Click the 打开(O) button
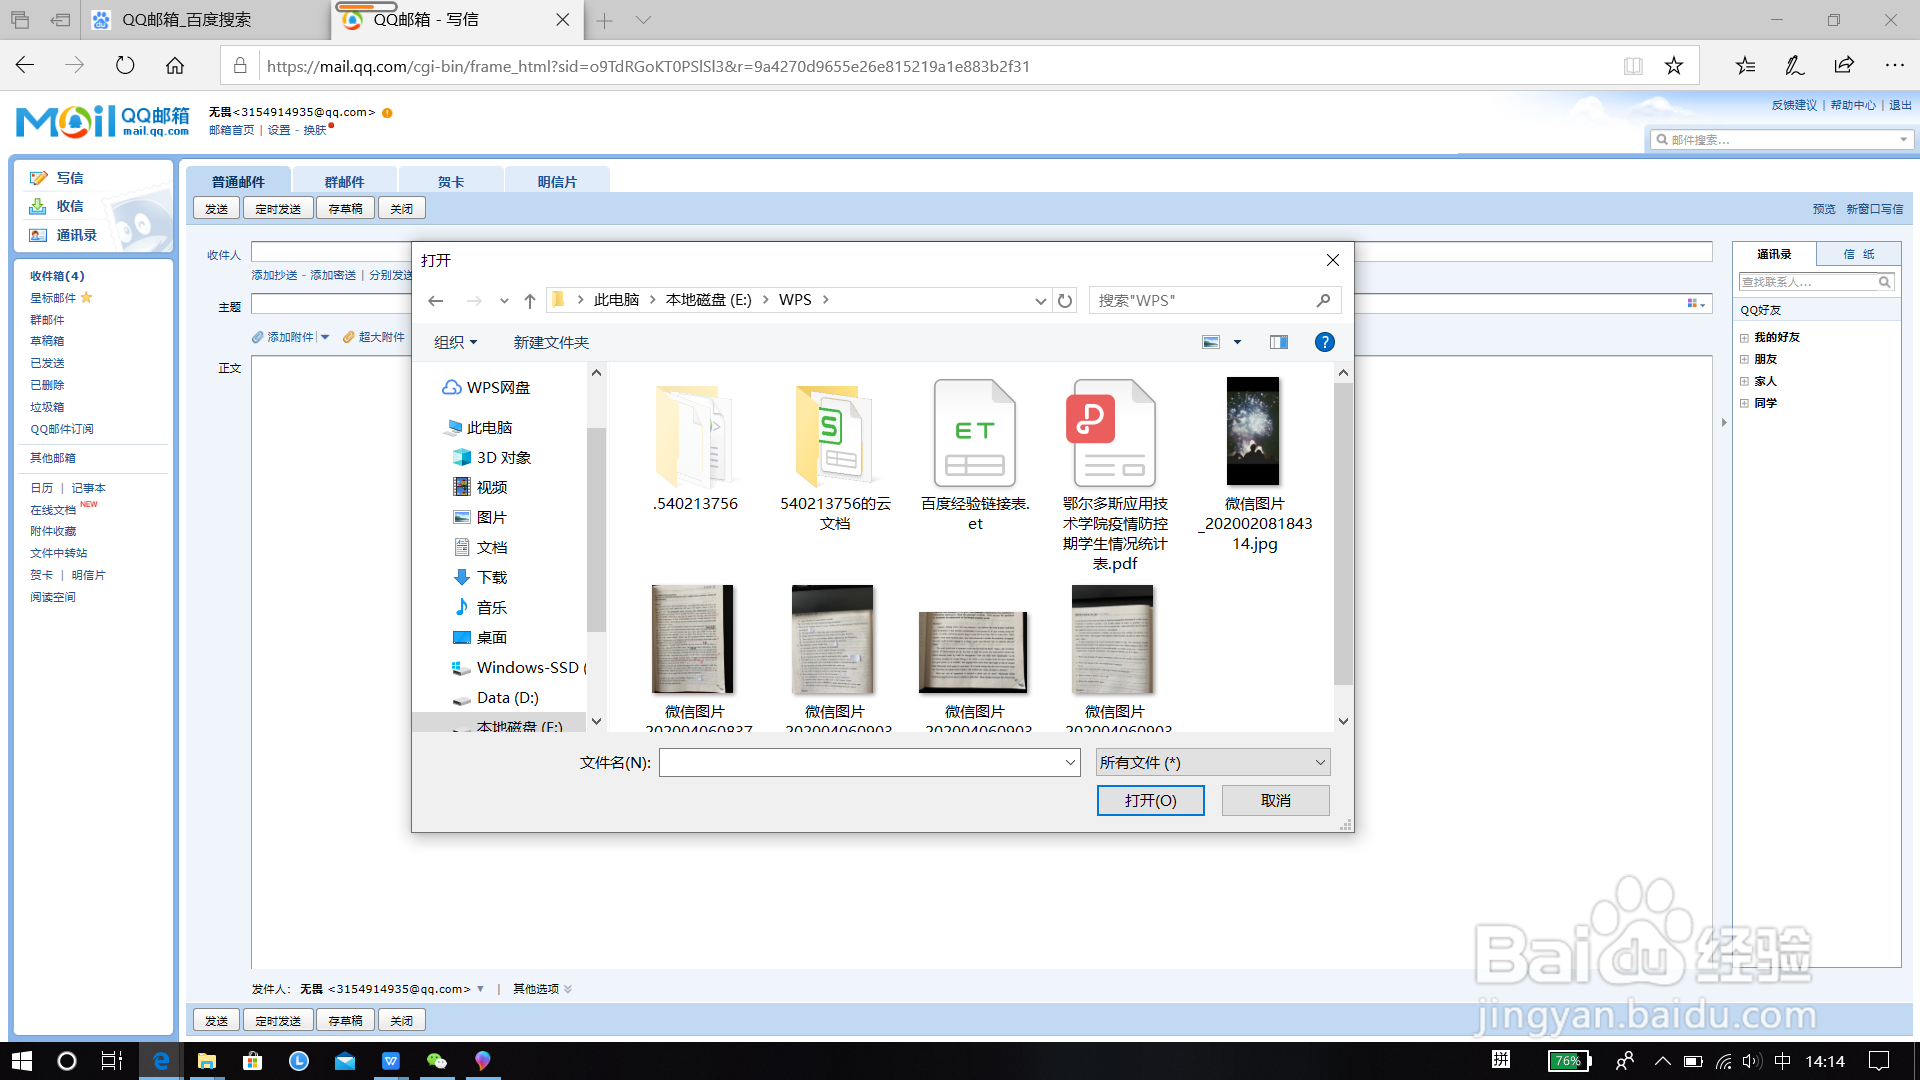This screenshot has width=1920, height=1080. [1150, 800]
